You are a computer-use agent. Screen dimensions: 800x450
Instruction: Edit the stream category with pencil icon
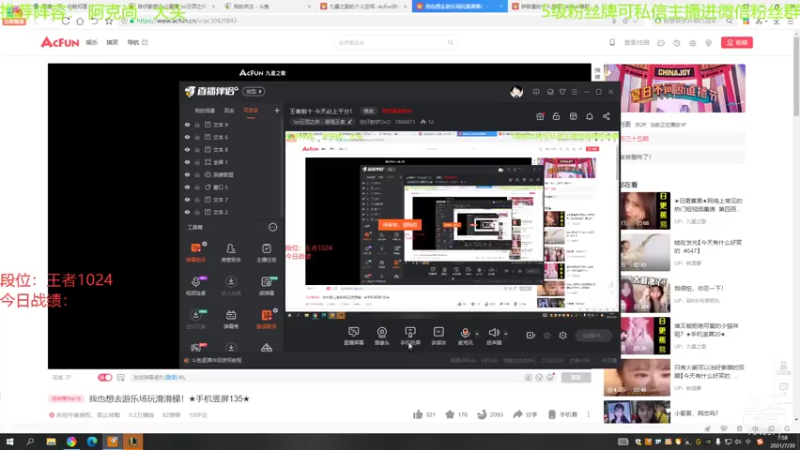[x=349, y=122]
